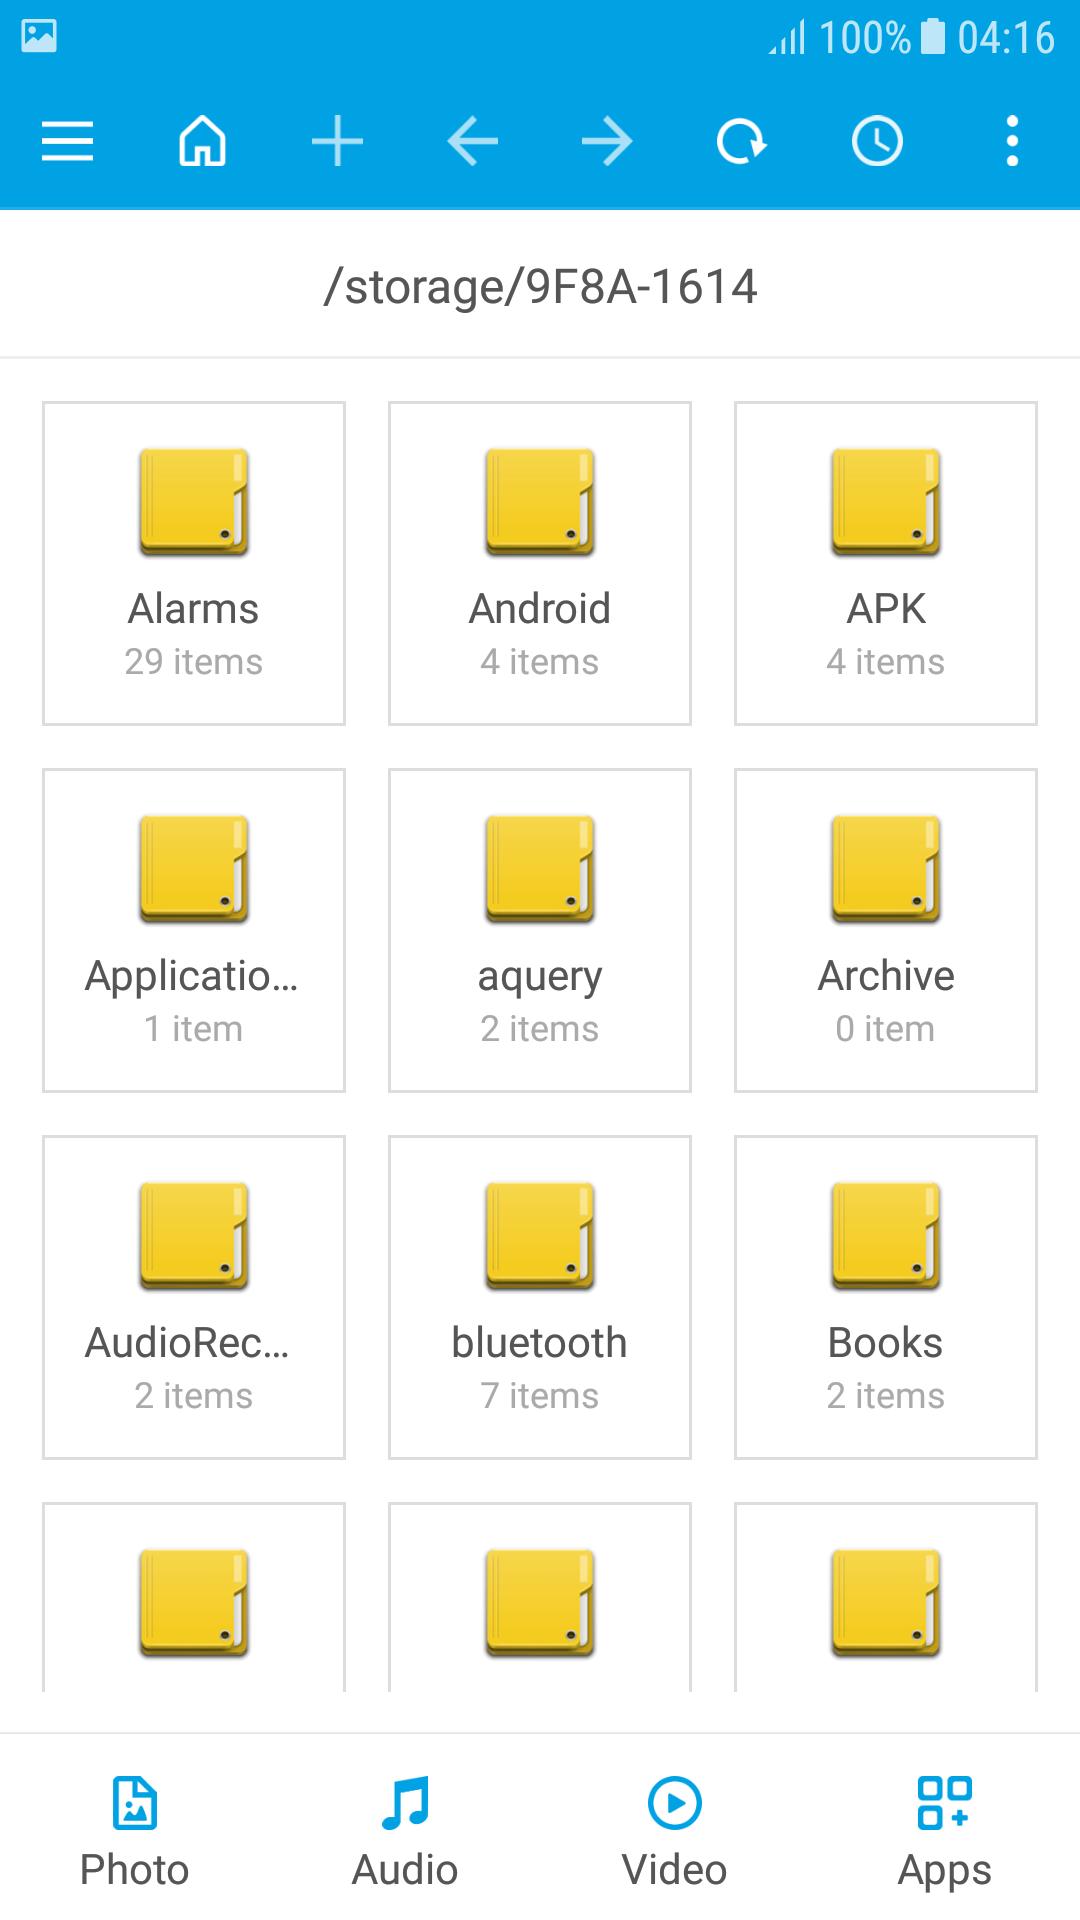Screen dimensions: 1080x1920
Task: Tap the 04:16 clock in status bar
Action: click(x=1006, y=38)
